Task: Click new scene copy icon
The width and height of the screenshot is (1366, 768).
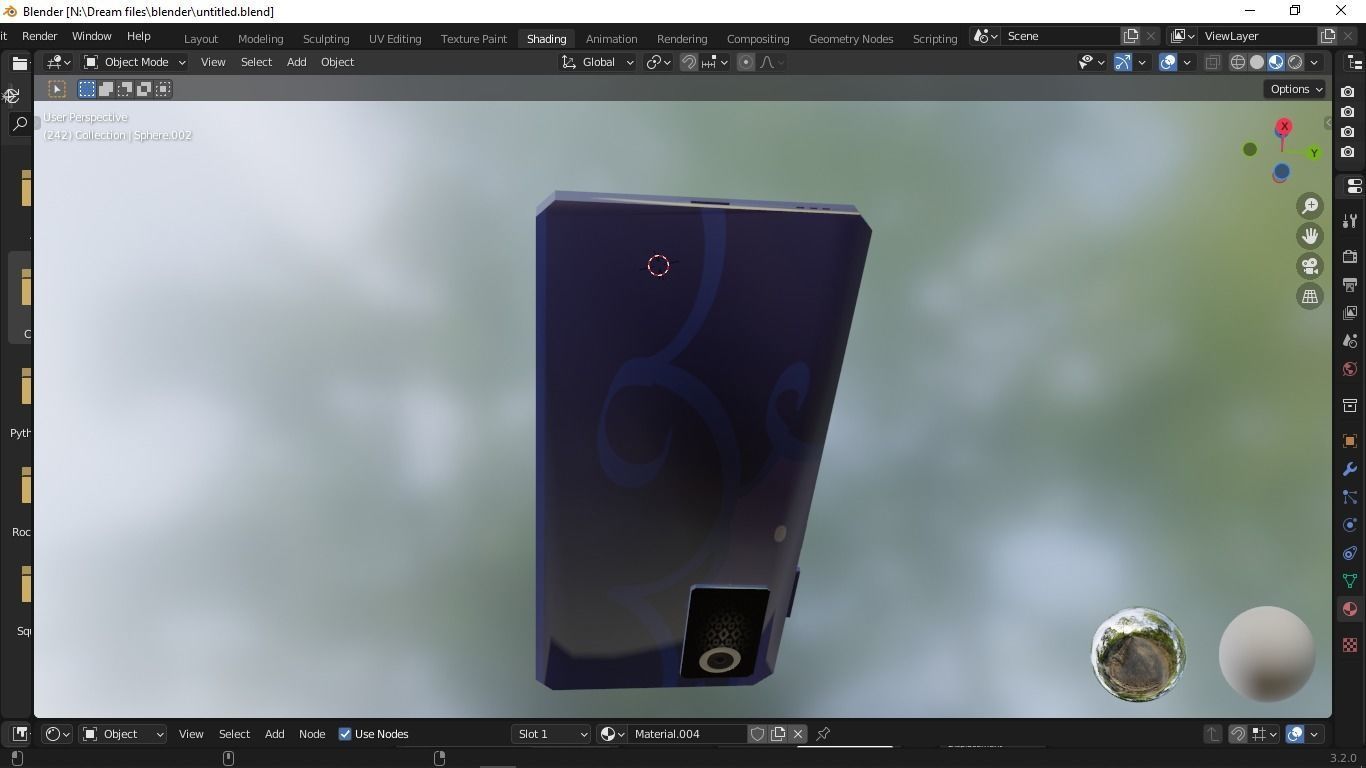Action: tap(1131, 36)
